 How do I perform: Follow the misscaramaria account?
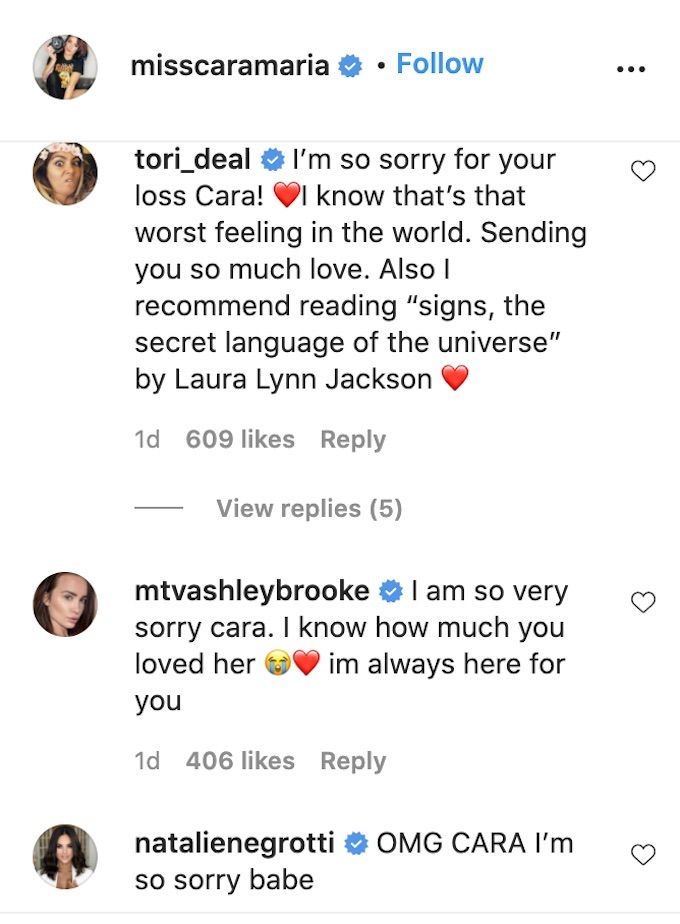tap(440, 64)
